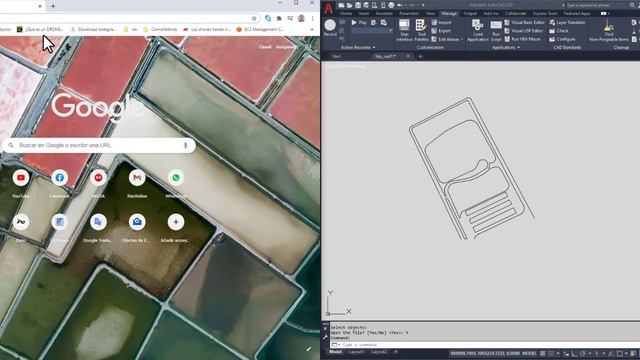Image resolution: width=640 pixels, height=360 pixels.
Task: Switch to the Output ribbon tab
Action: (470, 13)
